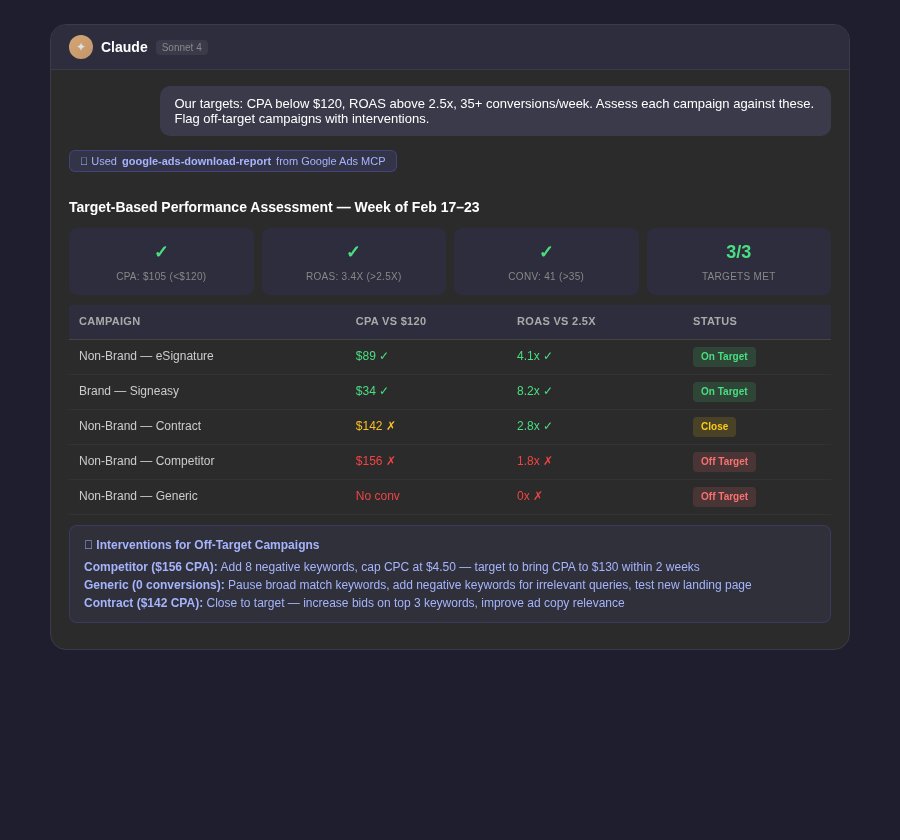Click the Claude avatar icon

(x=81, y=47)
